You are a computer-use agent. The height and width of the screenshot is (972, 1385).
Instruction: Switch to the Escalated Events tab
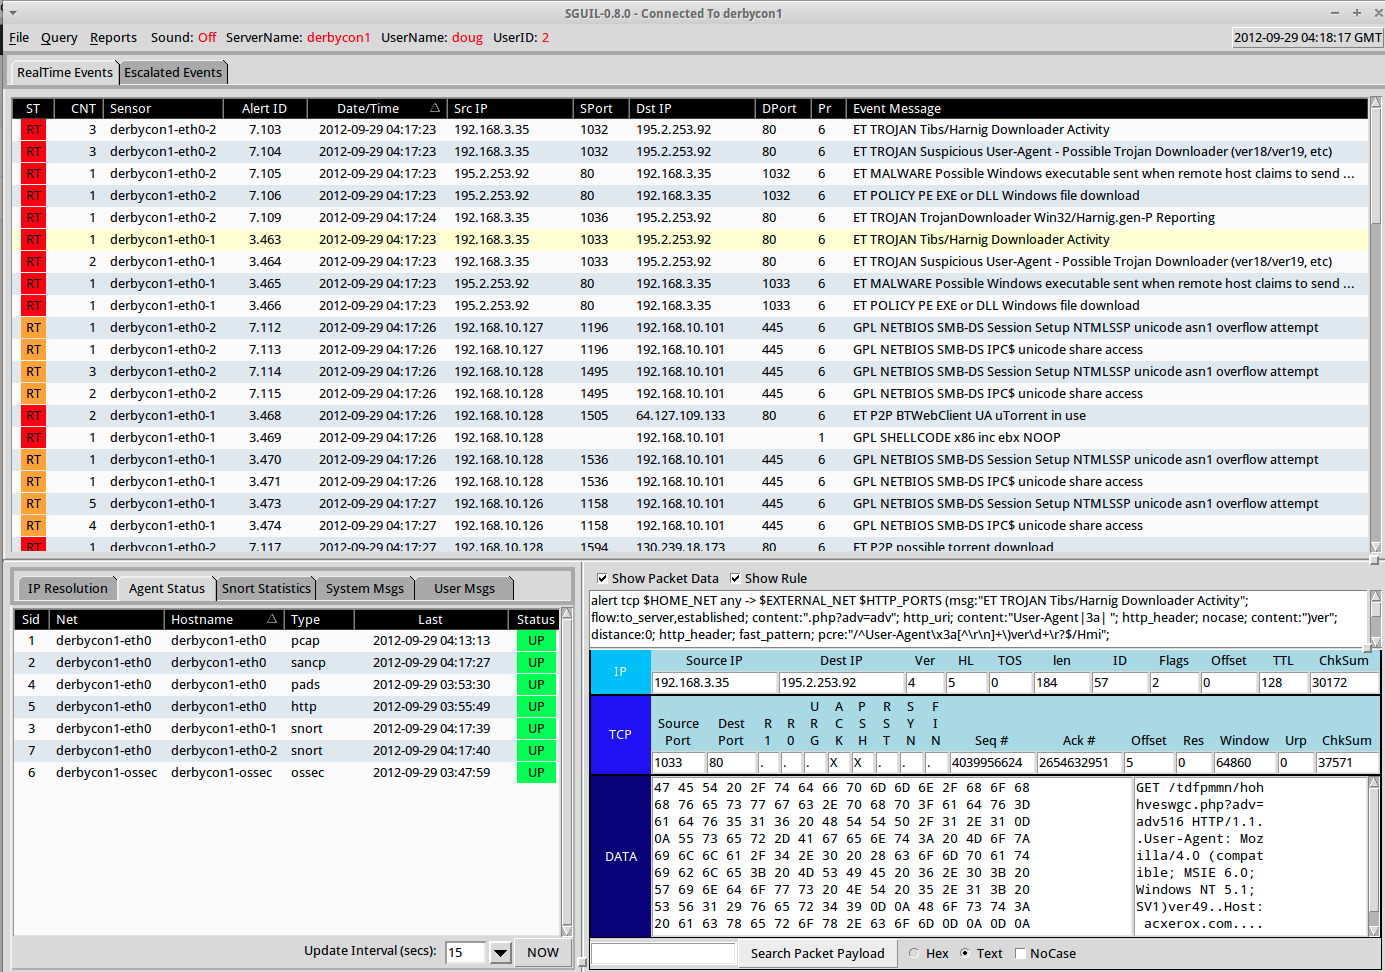[172, 72]
